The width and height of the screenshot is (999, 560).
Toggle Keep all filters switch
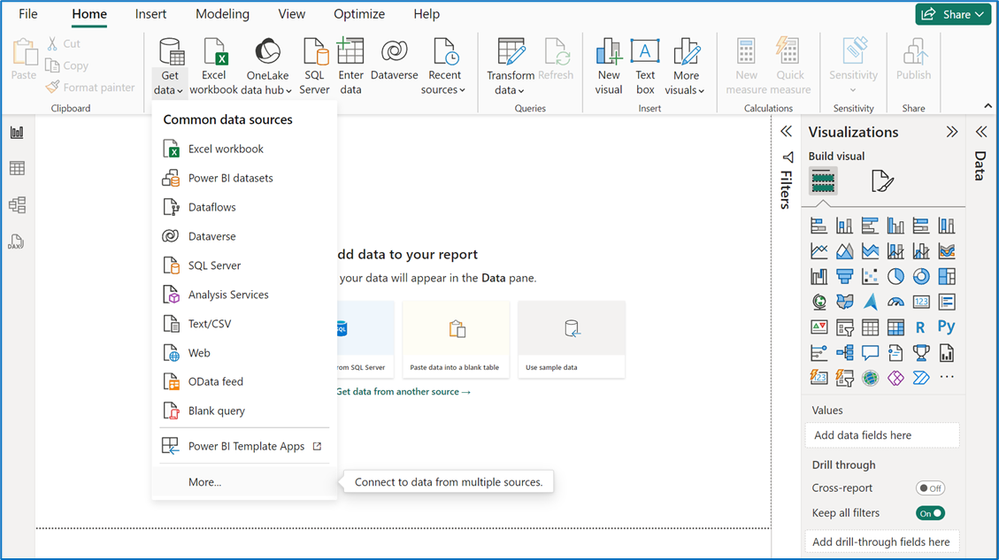coord(930,513)
